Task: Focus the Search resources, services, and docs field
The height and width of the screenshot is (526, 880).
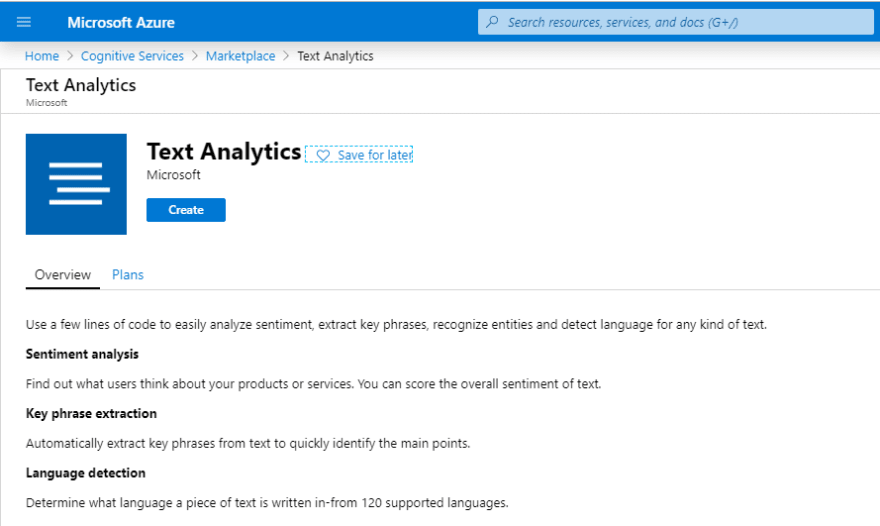Action: click(x=676, y=22)
